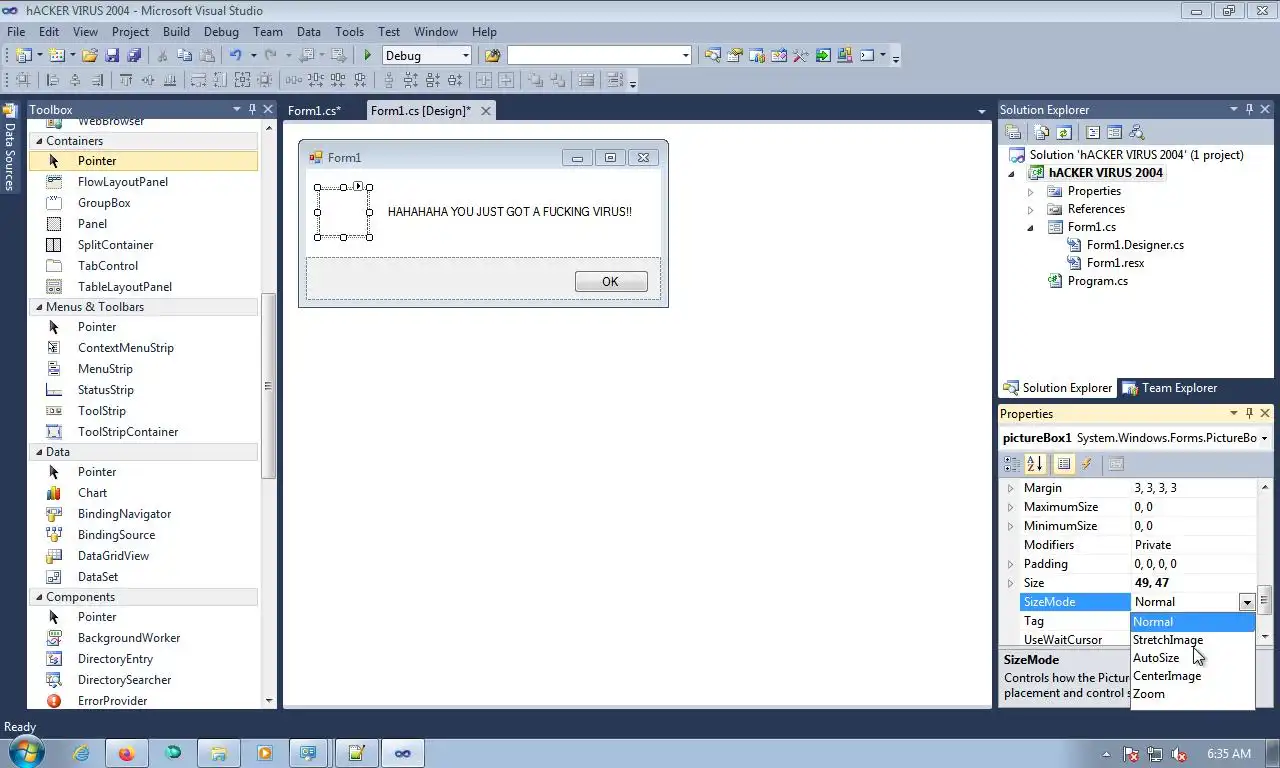This screenshot has width=1280, height=768.
Task: Switch to the Team Explorer tab
Action: (x=1169, y=388)
